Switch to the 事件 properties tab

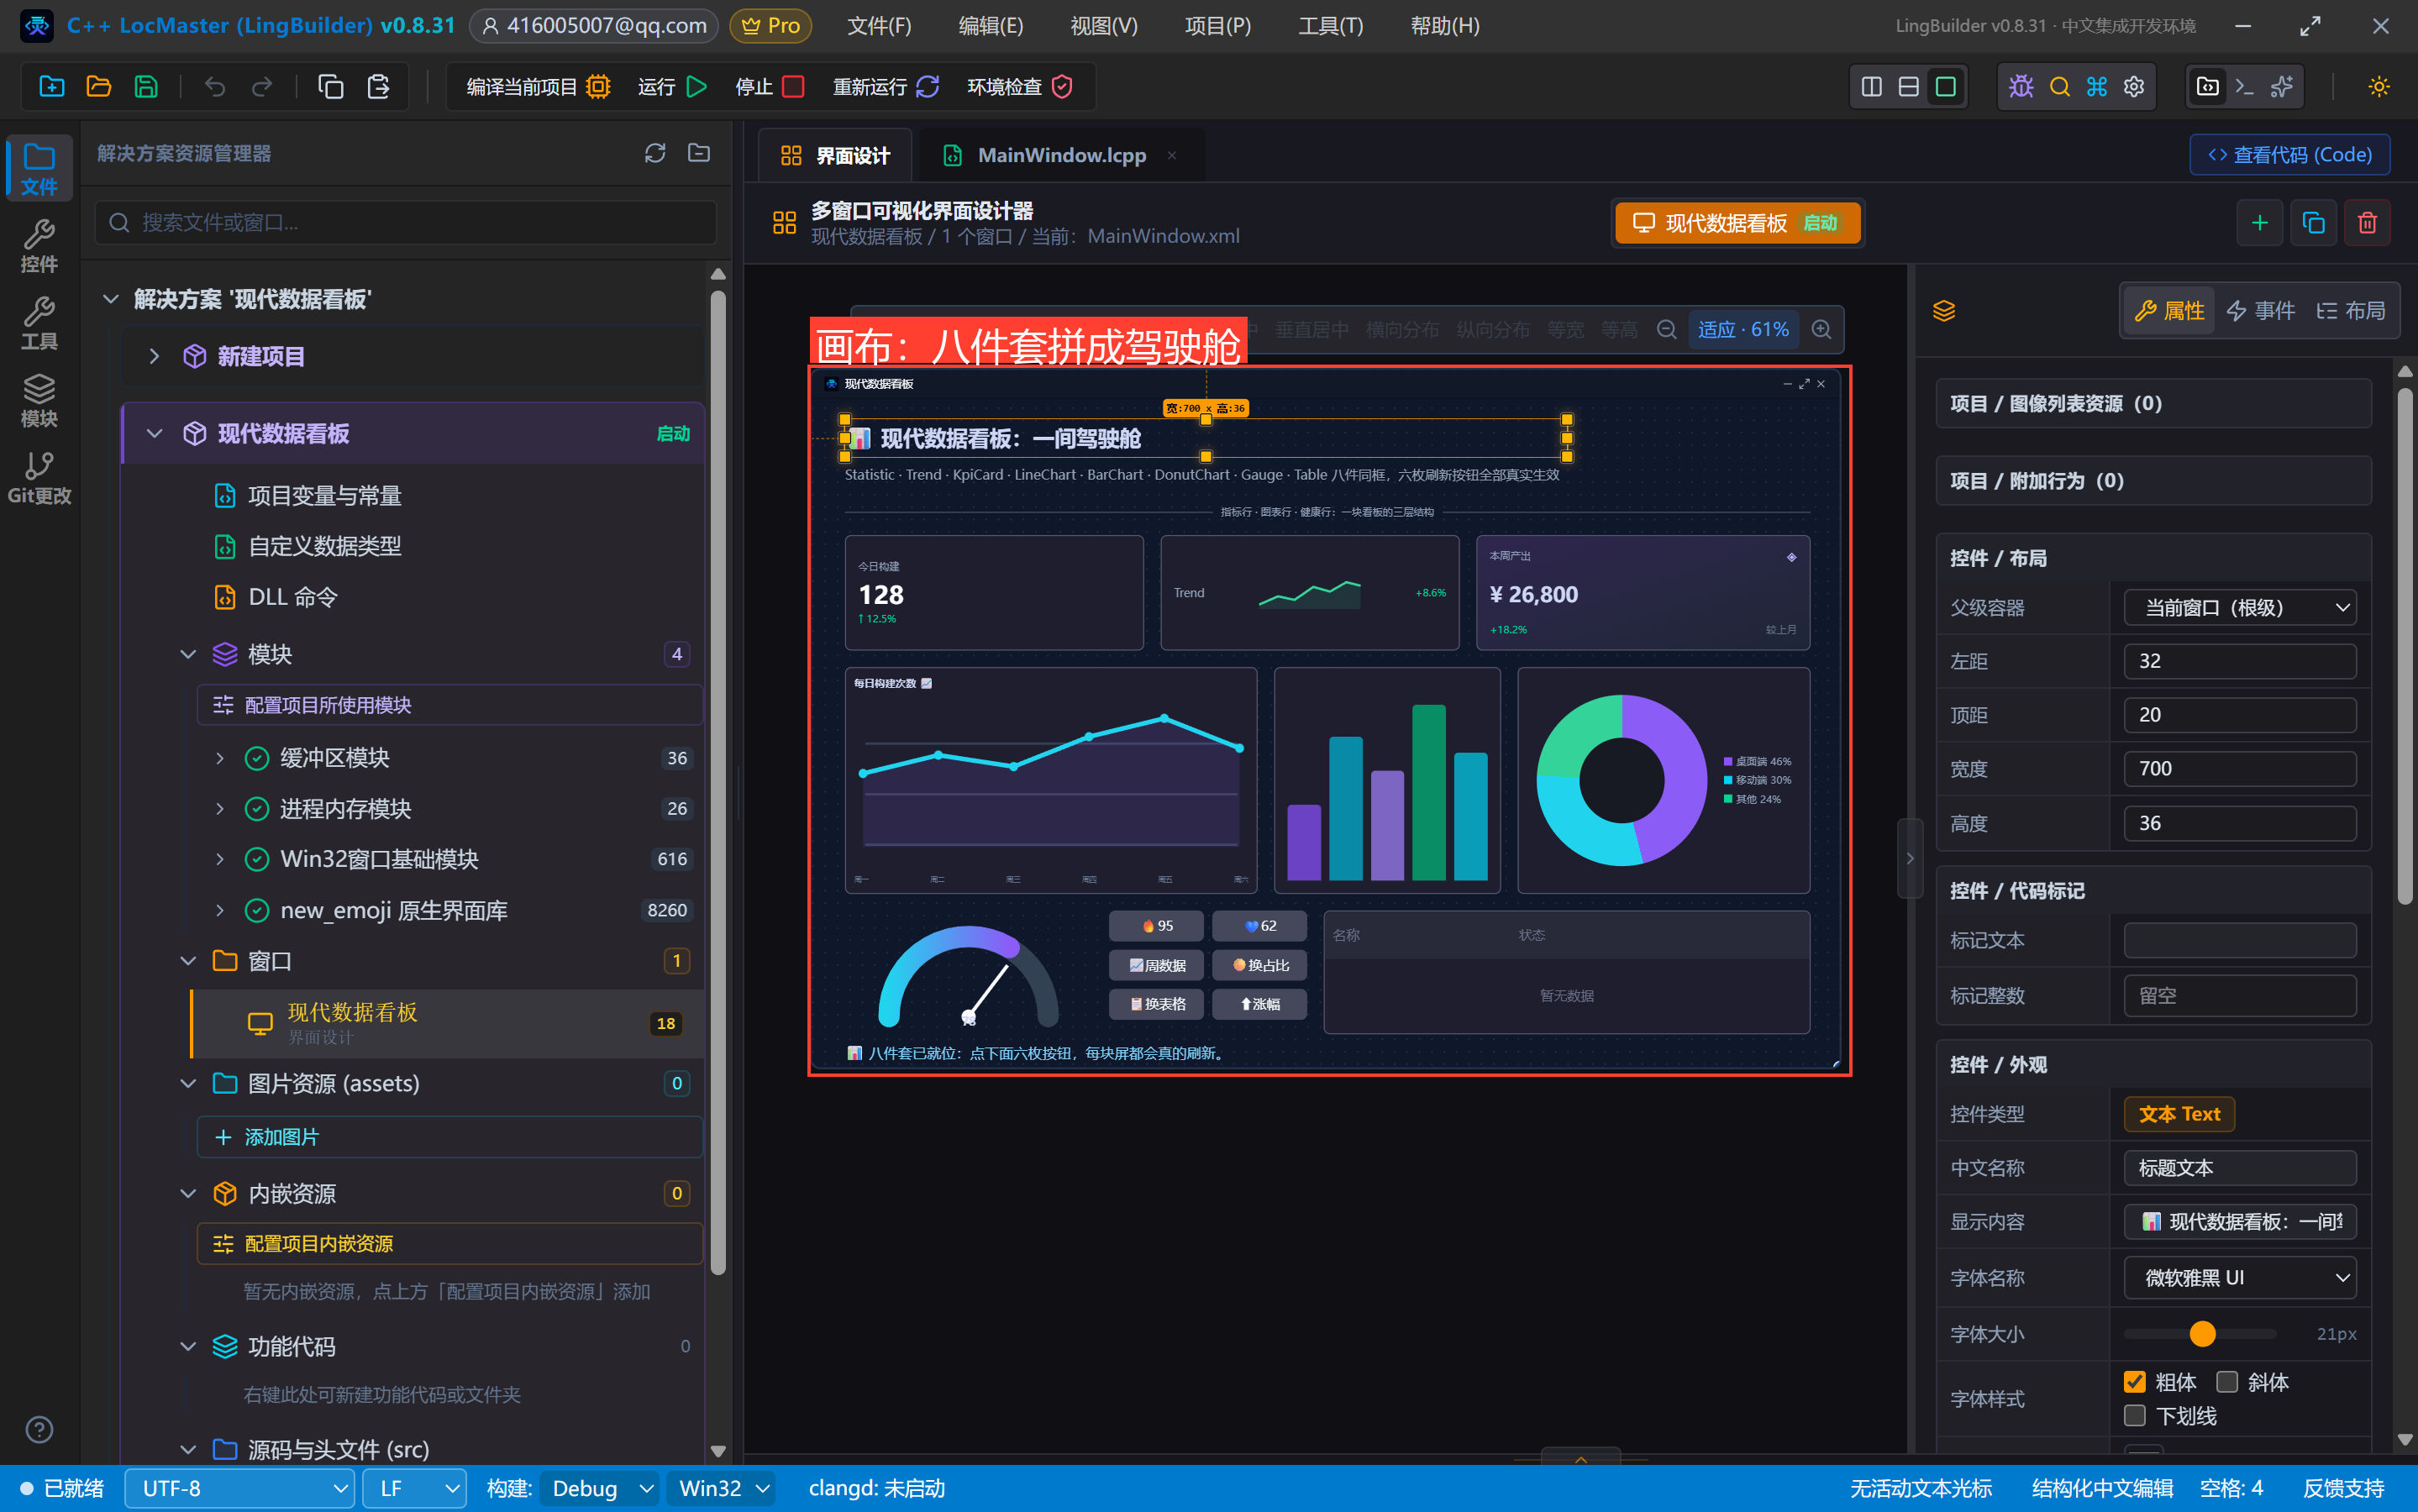coord(2261,310)
